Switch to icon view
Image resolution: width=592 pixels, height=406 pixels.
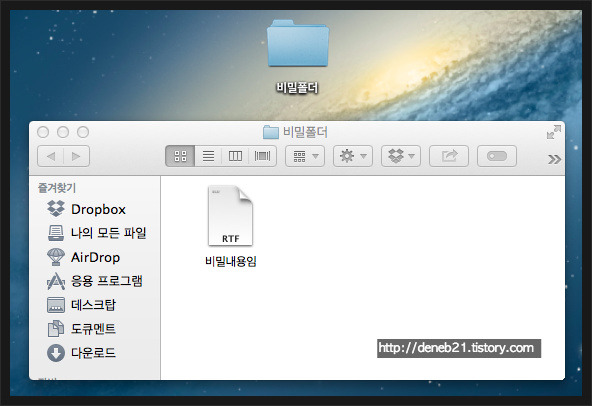pos(180,156)
